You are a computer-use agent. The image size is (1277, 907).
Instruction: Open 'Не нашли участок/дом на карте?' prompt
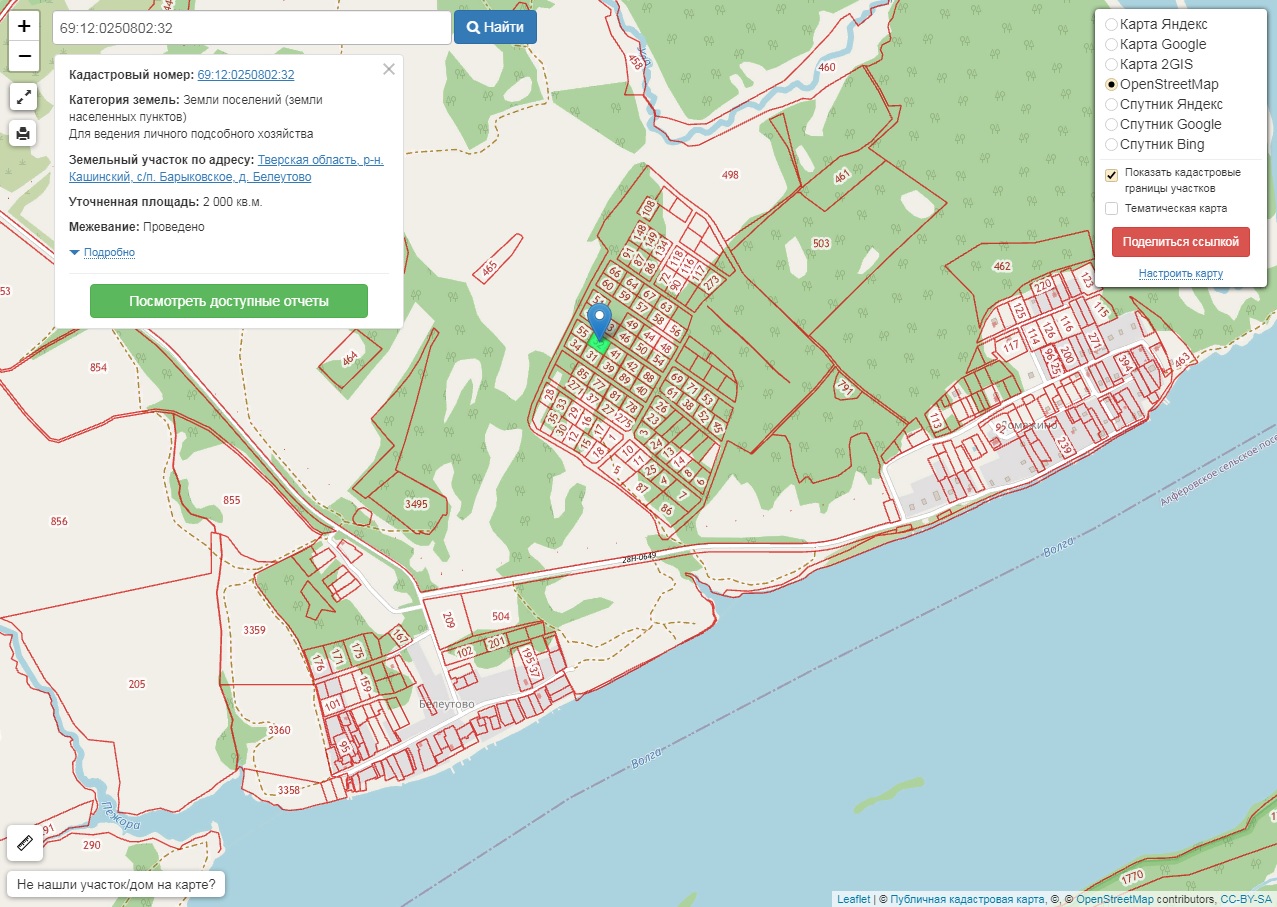point(116,885)
